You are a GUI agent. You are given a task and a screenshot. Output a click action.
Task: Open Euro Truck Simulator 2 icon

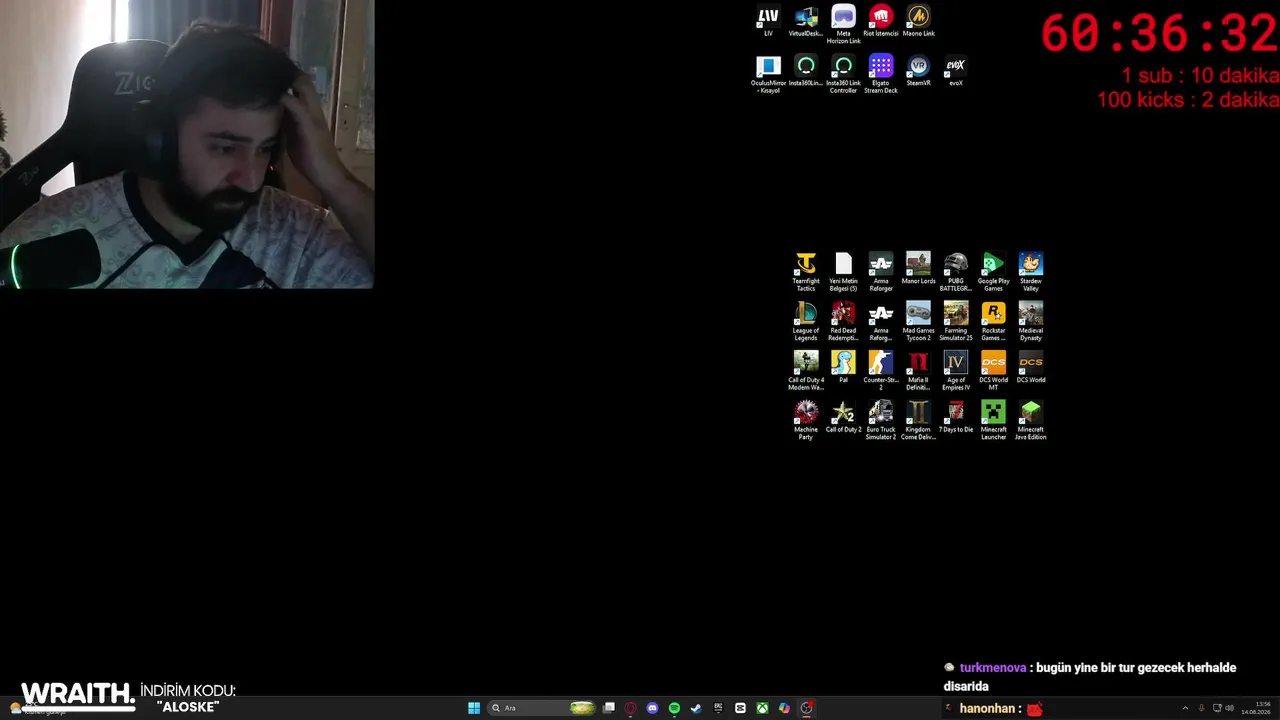click(881, 421)
